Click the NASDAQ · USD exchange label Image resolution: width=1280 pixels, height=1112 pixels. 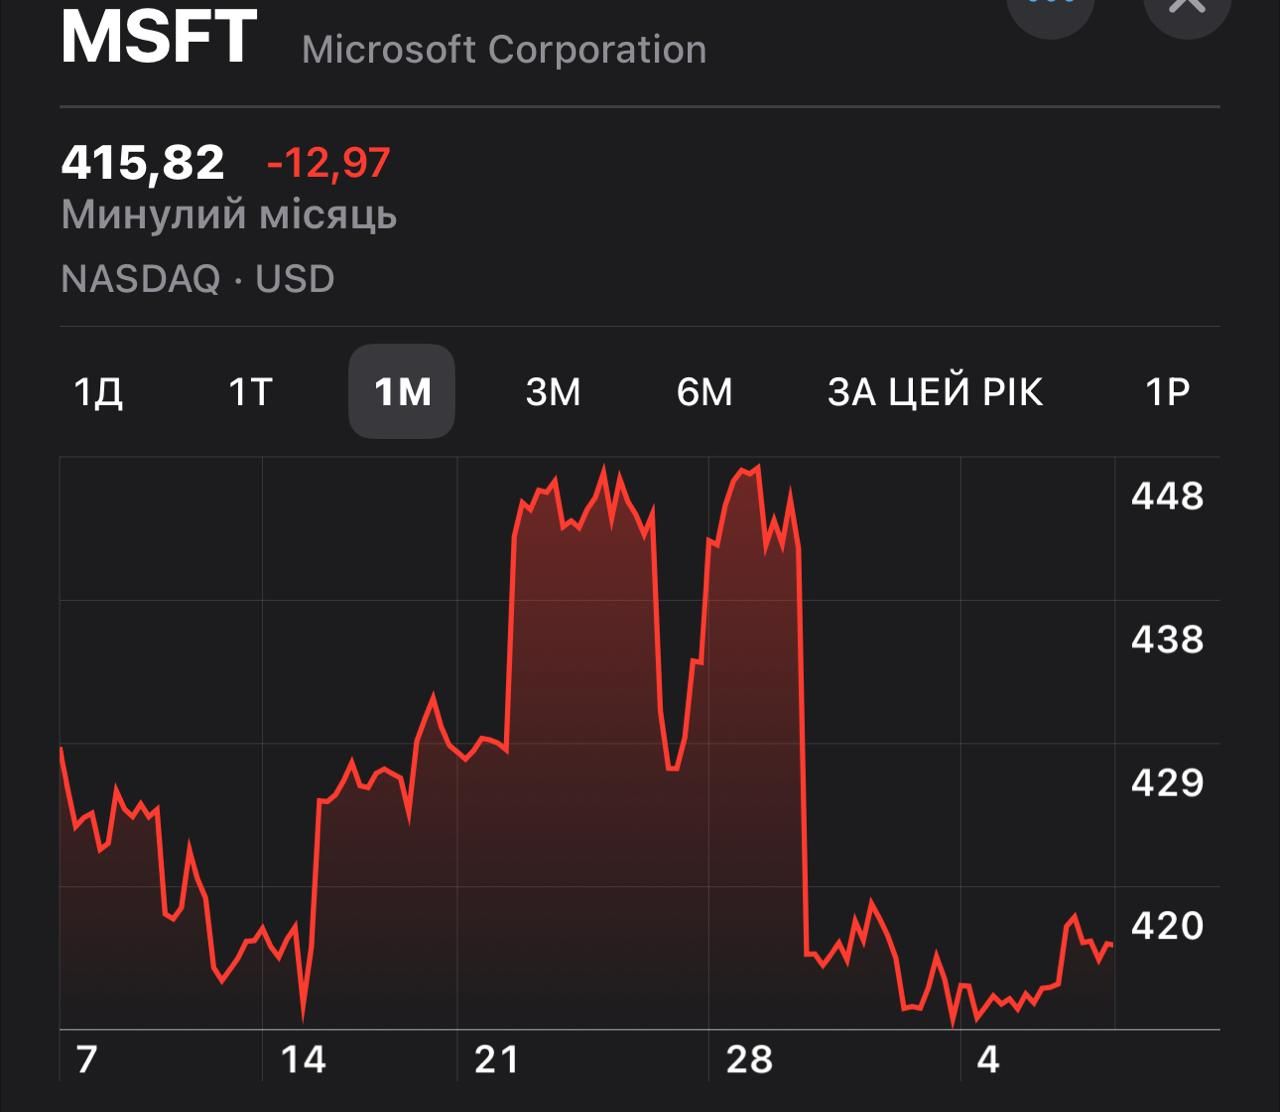(198, 279)
